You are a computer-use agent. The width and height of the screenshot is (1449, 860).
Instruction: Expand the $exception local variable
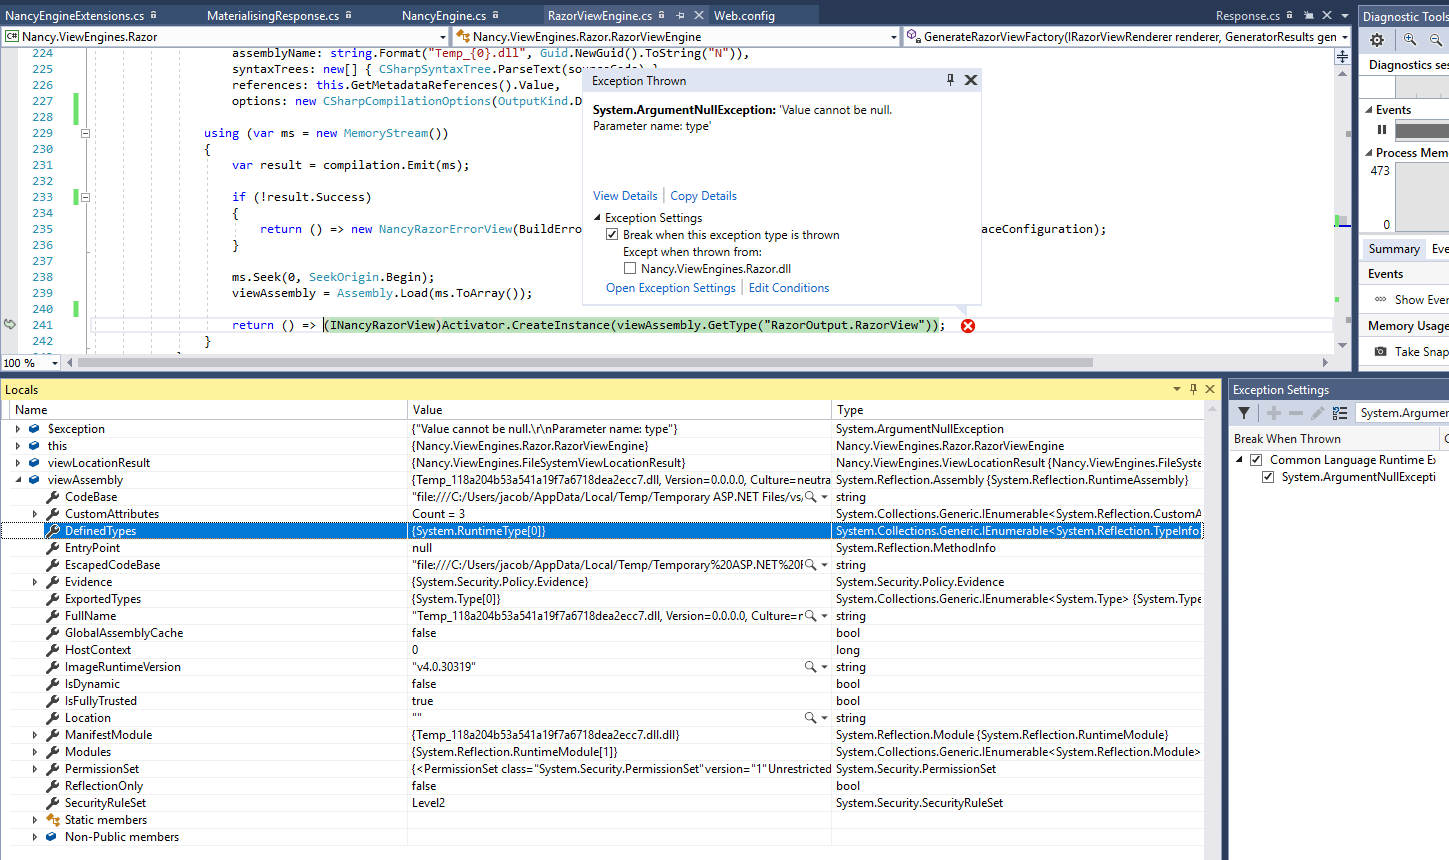tap(17, 429)
